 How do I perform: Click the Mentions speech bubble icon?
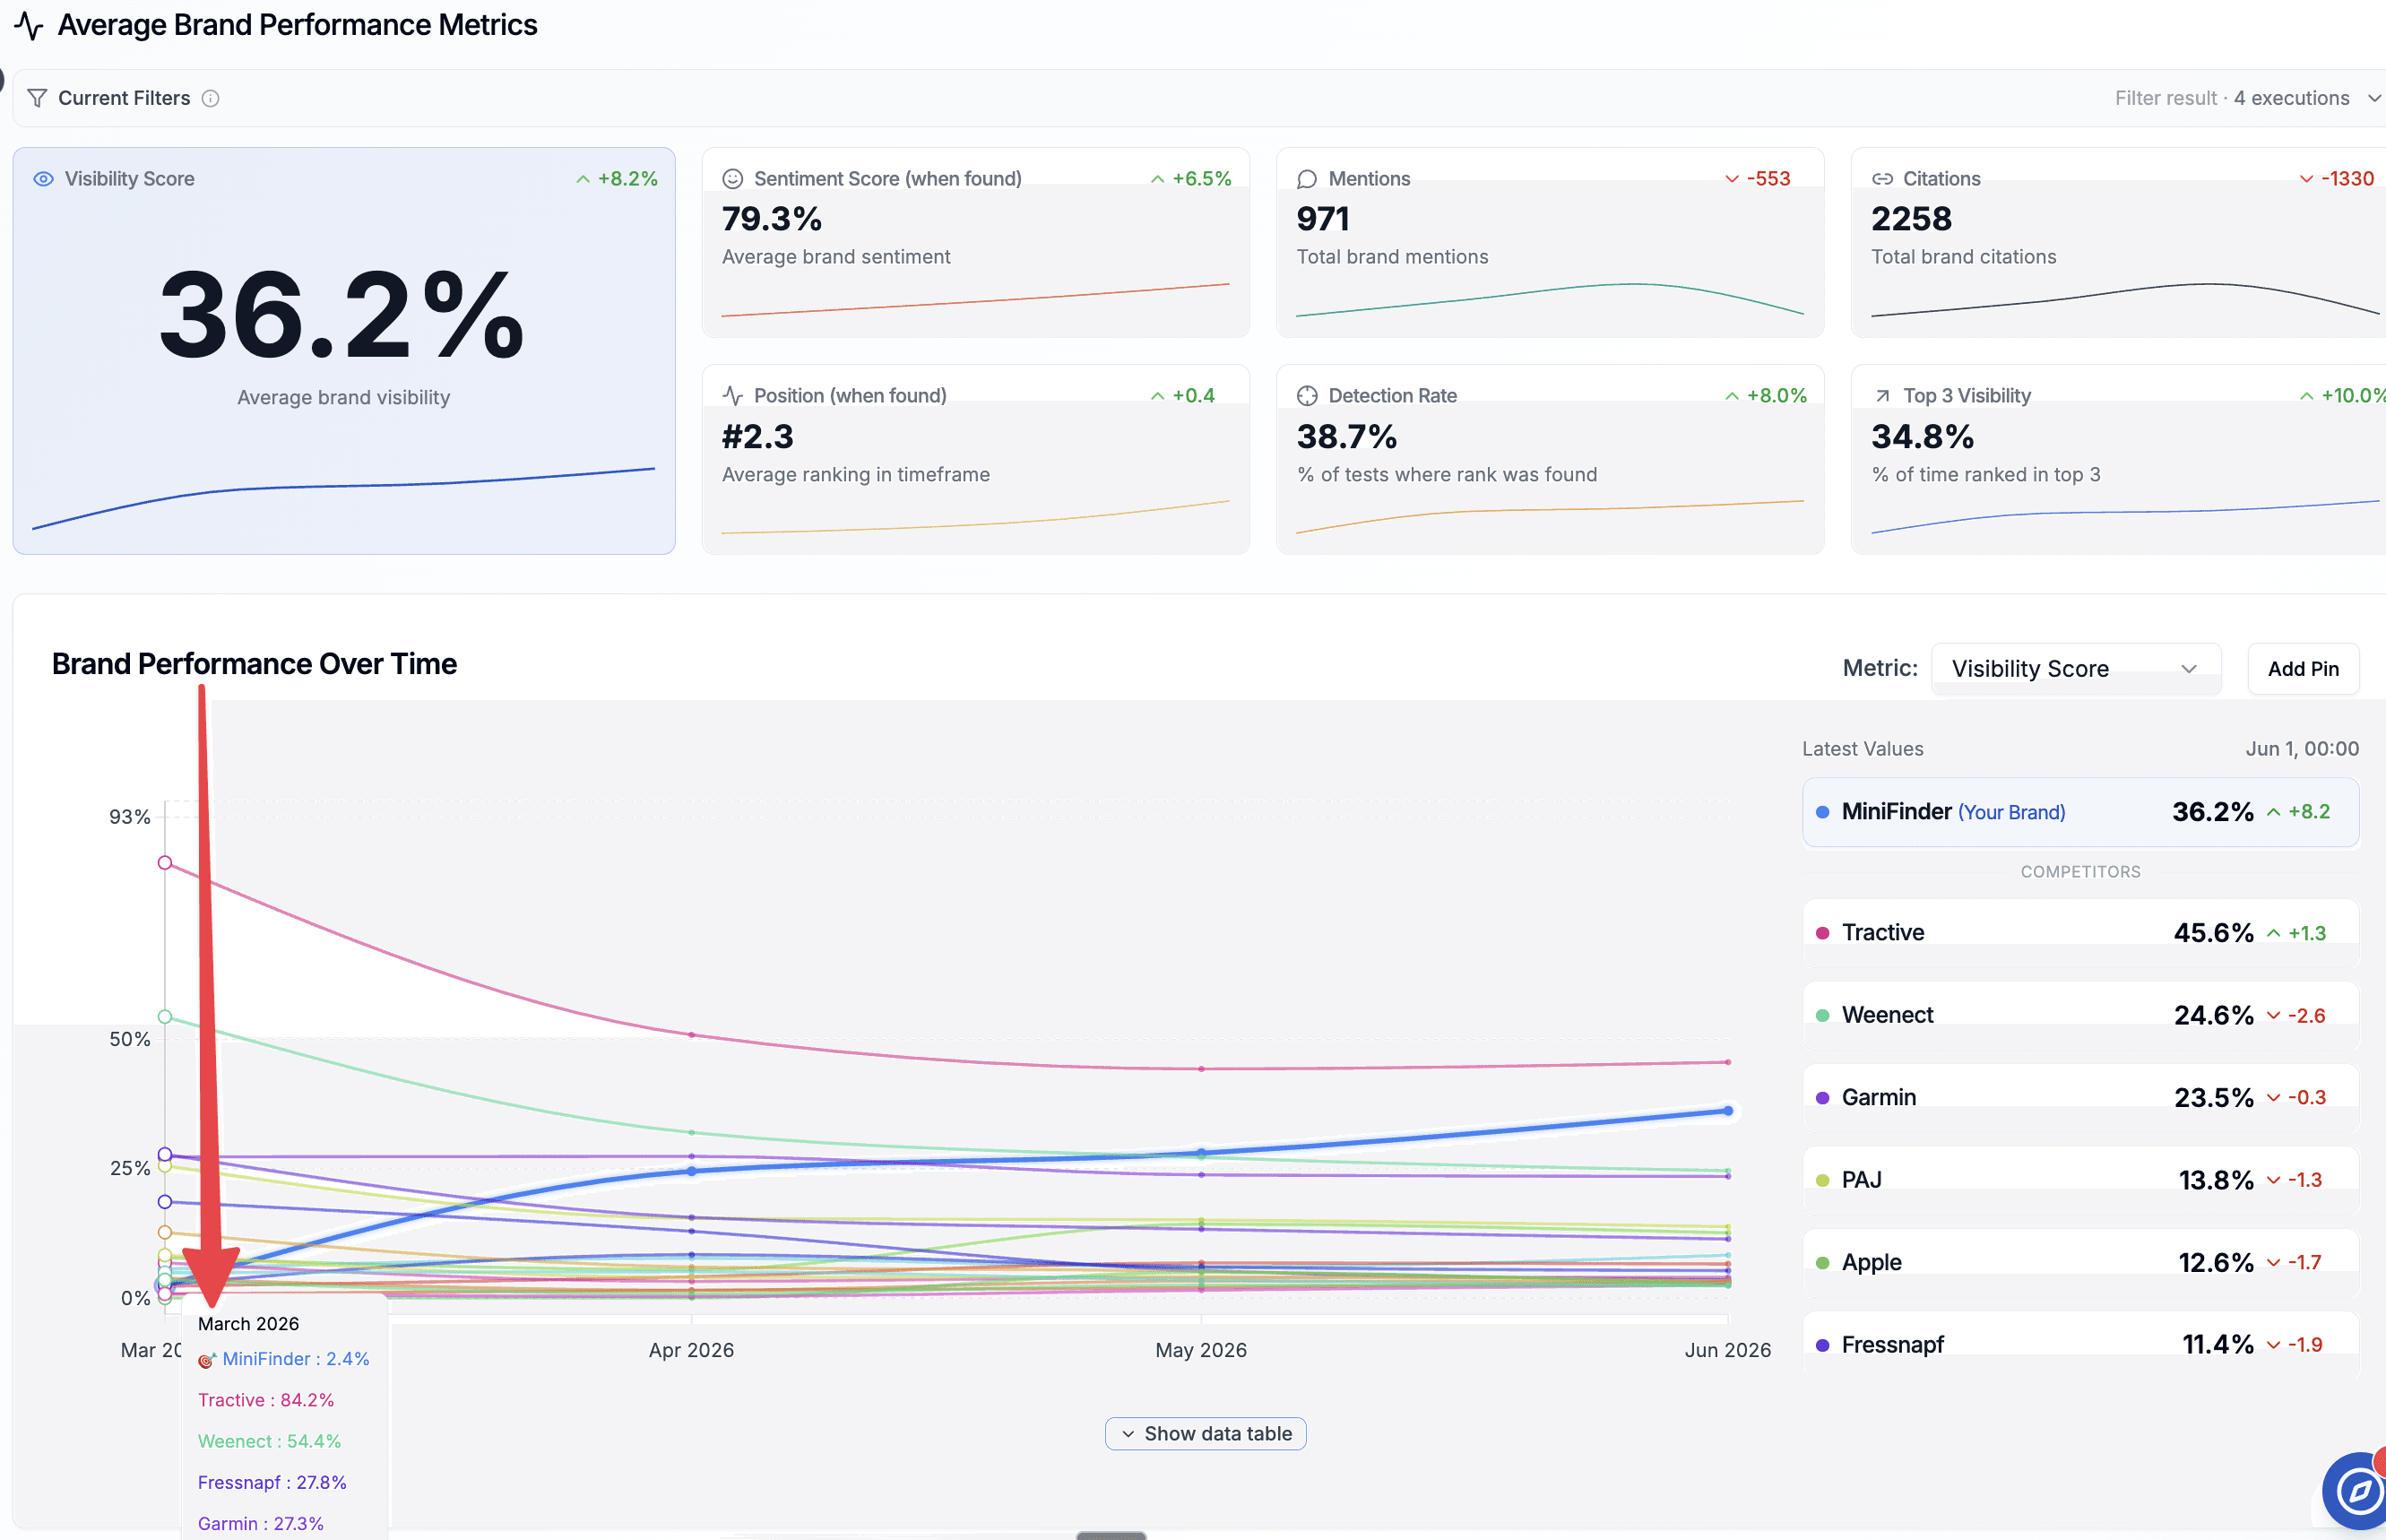[x=1306, y=179]
